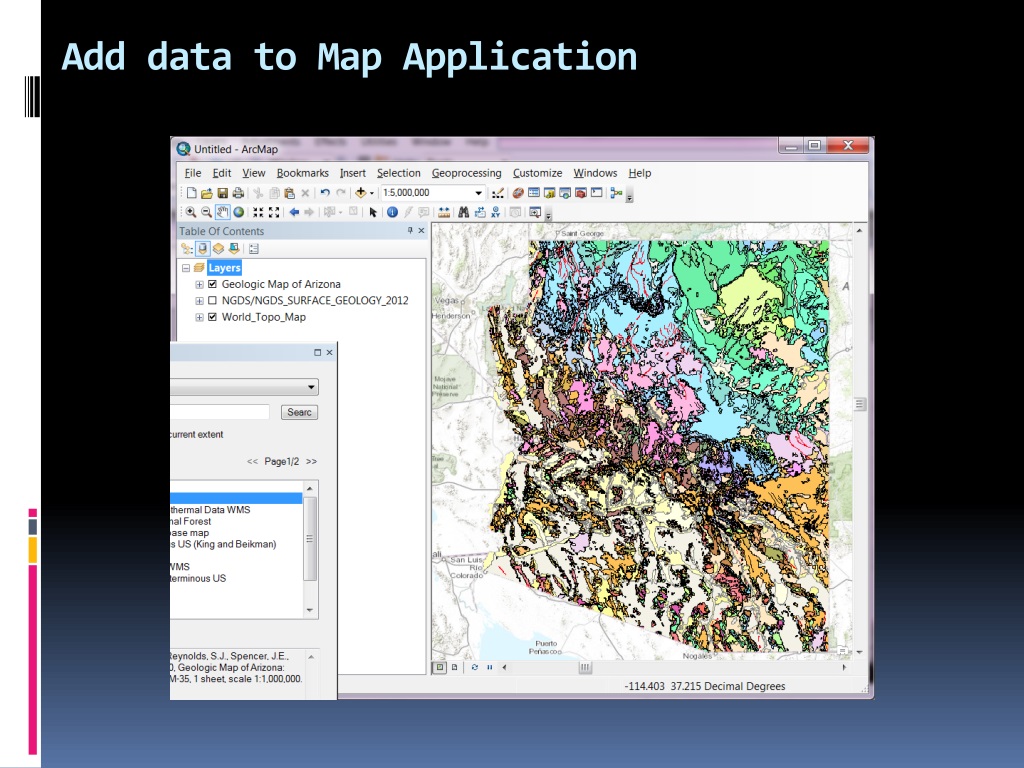Open the search panel combo box
This screenshot has width=1024, height=768.
[244, 387]
